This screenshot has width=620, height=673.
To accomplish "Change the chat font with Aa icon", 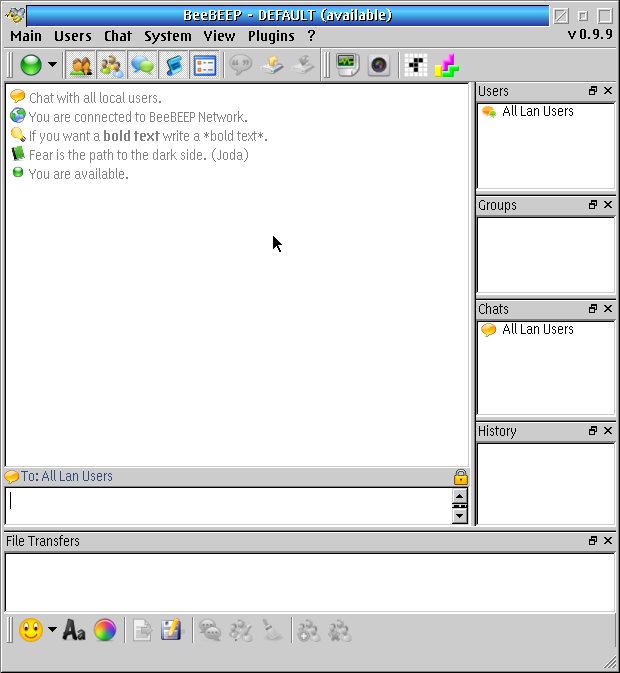I will click(x=74, y=630).
